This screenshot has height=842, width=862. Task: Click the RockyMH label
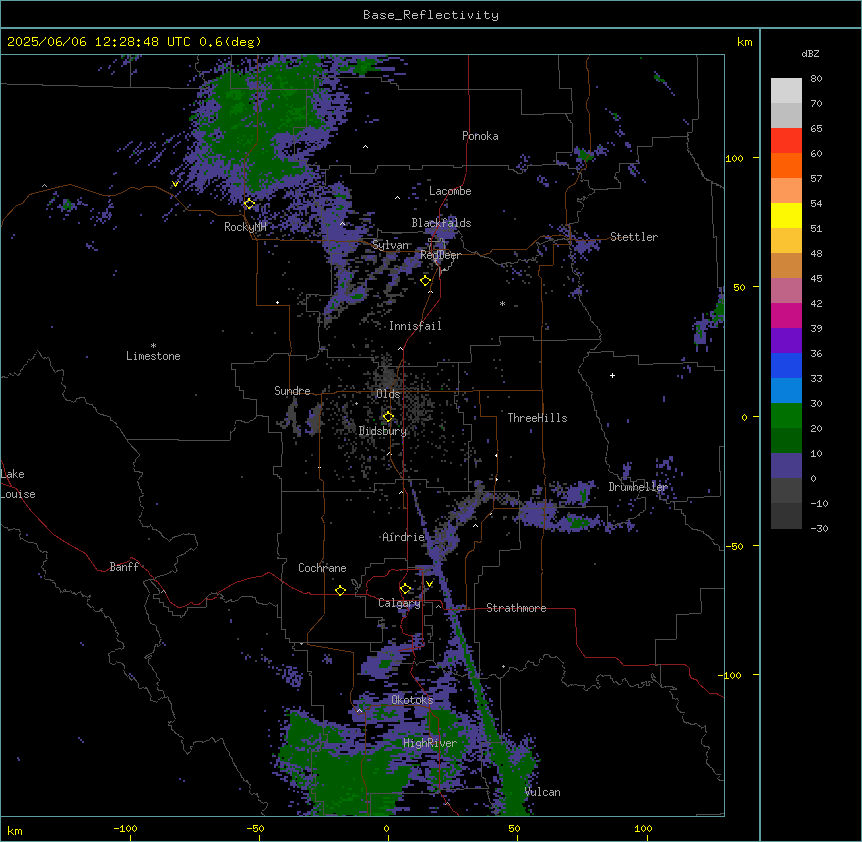[245, 226]
